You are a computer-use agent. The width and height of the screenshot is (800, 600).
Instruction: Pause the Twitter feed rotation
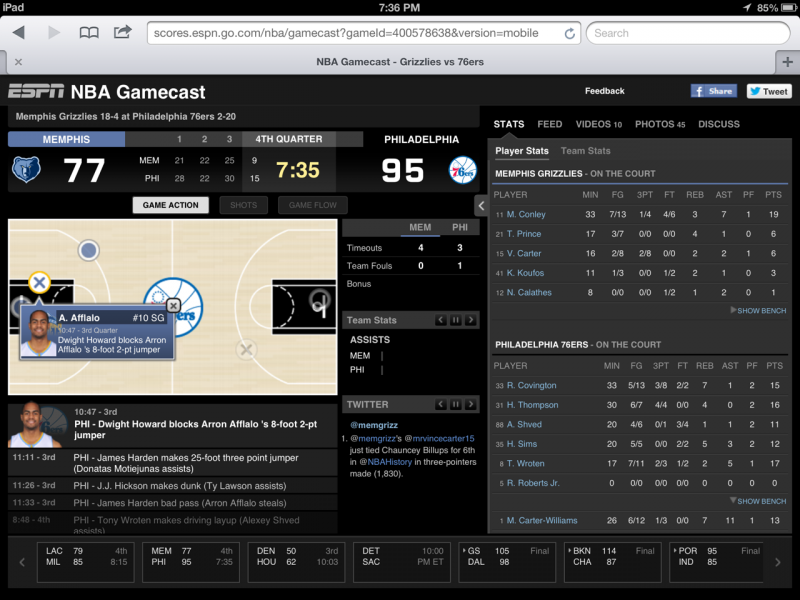[x=456, y=404]
